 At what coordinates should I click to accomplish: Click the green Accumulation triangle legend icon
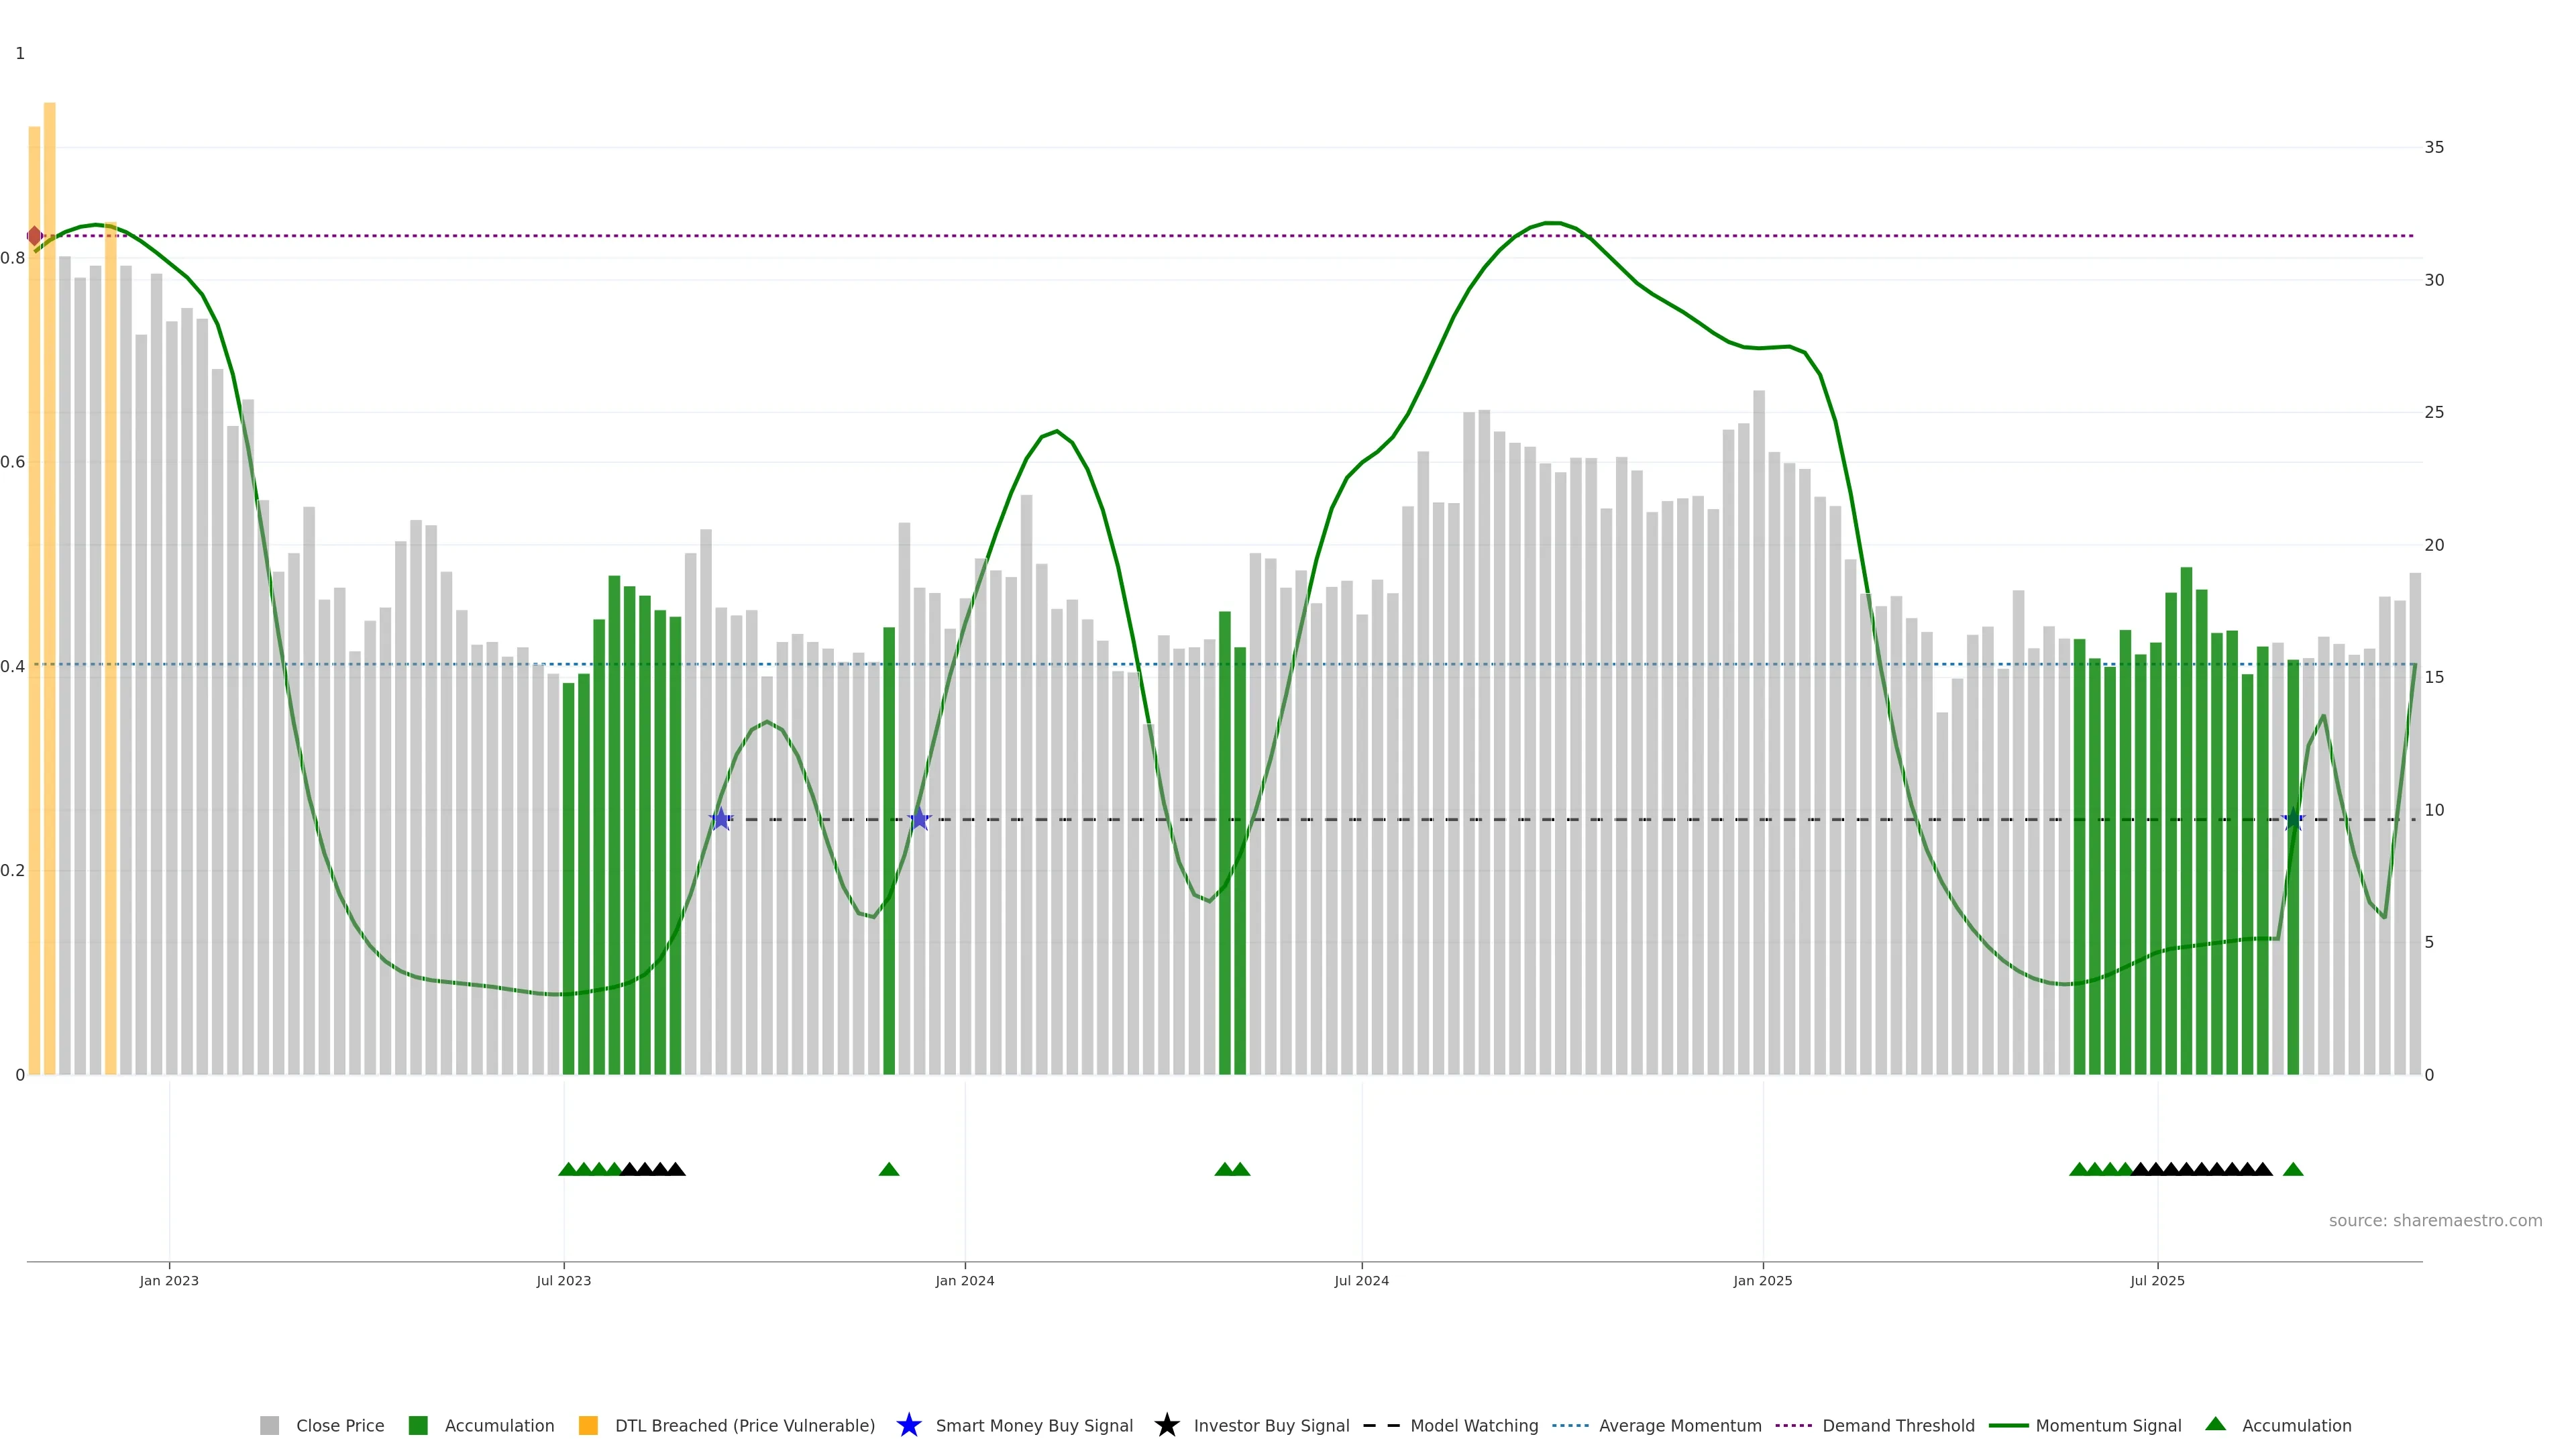pos(2215,1424)
